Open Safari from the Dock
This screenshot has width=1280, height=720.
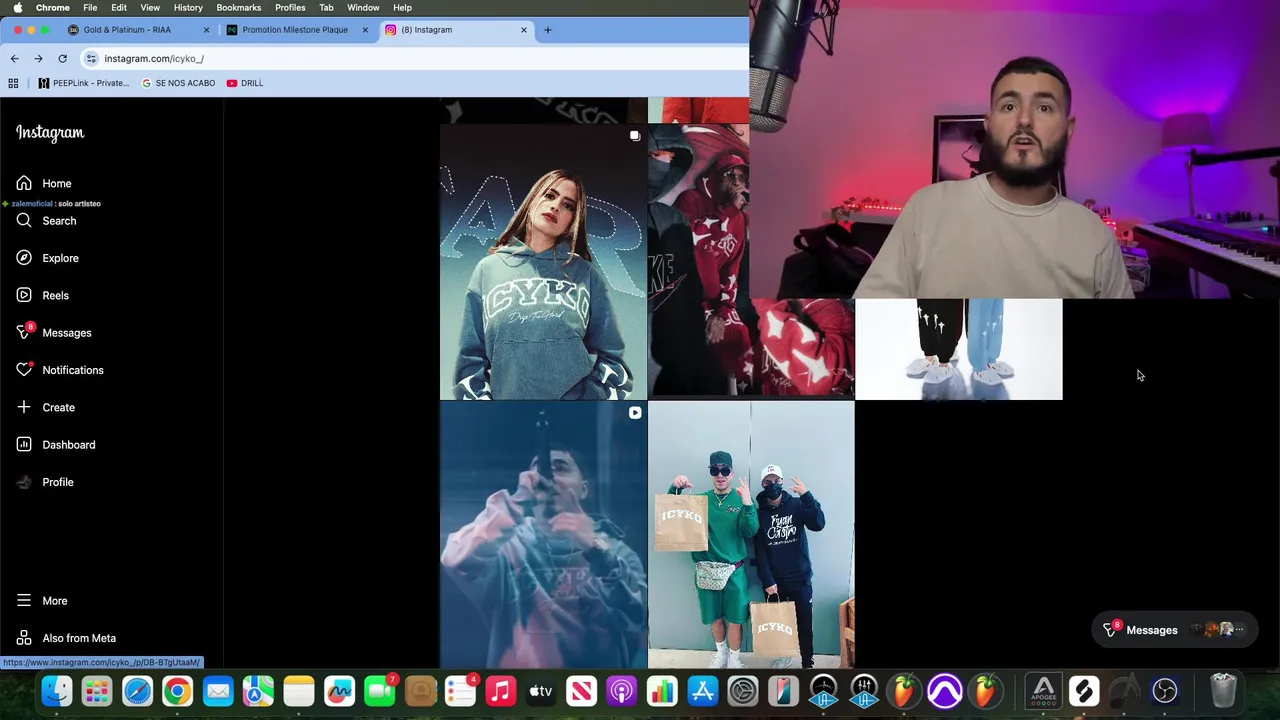(x=137, y=691)
